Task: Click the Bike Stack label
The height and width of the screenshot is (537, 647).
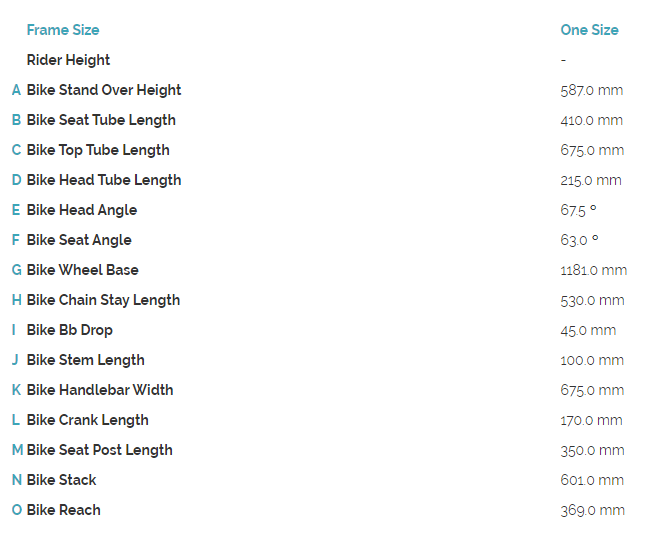Action: [x=62, y=480]
